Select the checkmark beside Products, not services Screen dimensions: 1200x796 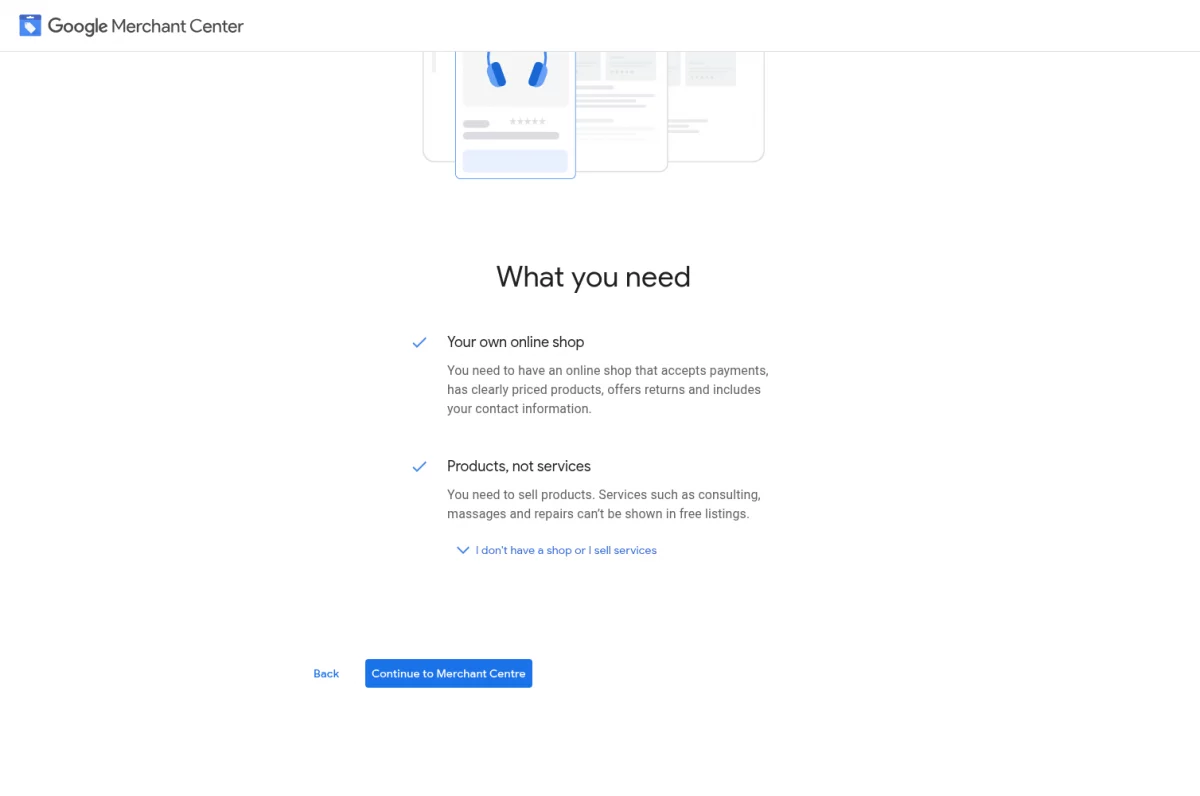tap(419, 466)
